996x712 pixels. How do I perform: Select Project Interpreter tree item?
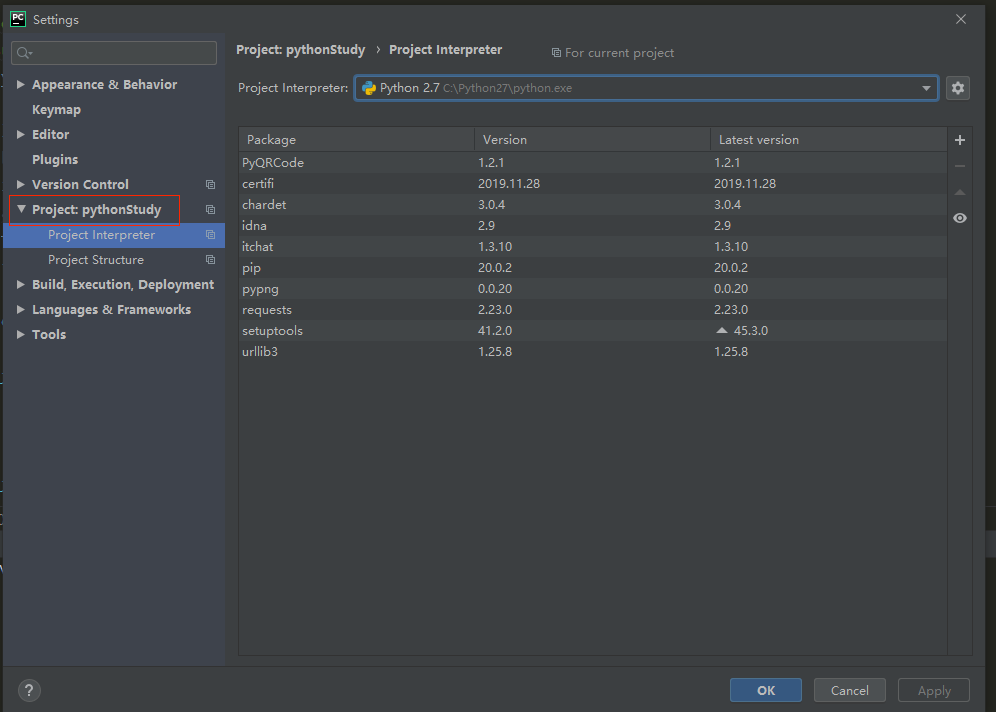tap(114, 235)
